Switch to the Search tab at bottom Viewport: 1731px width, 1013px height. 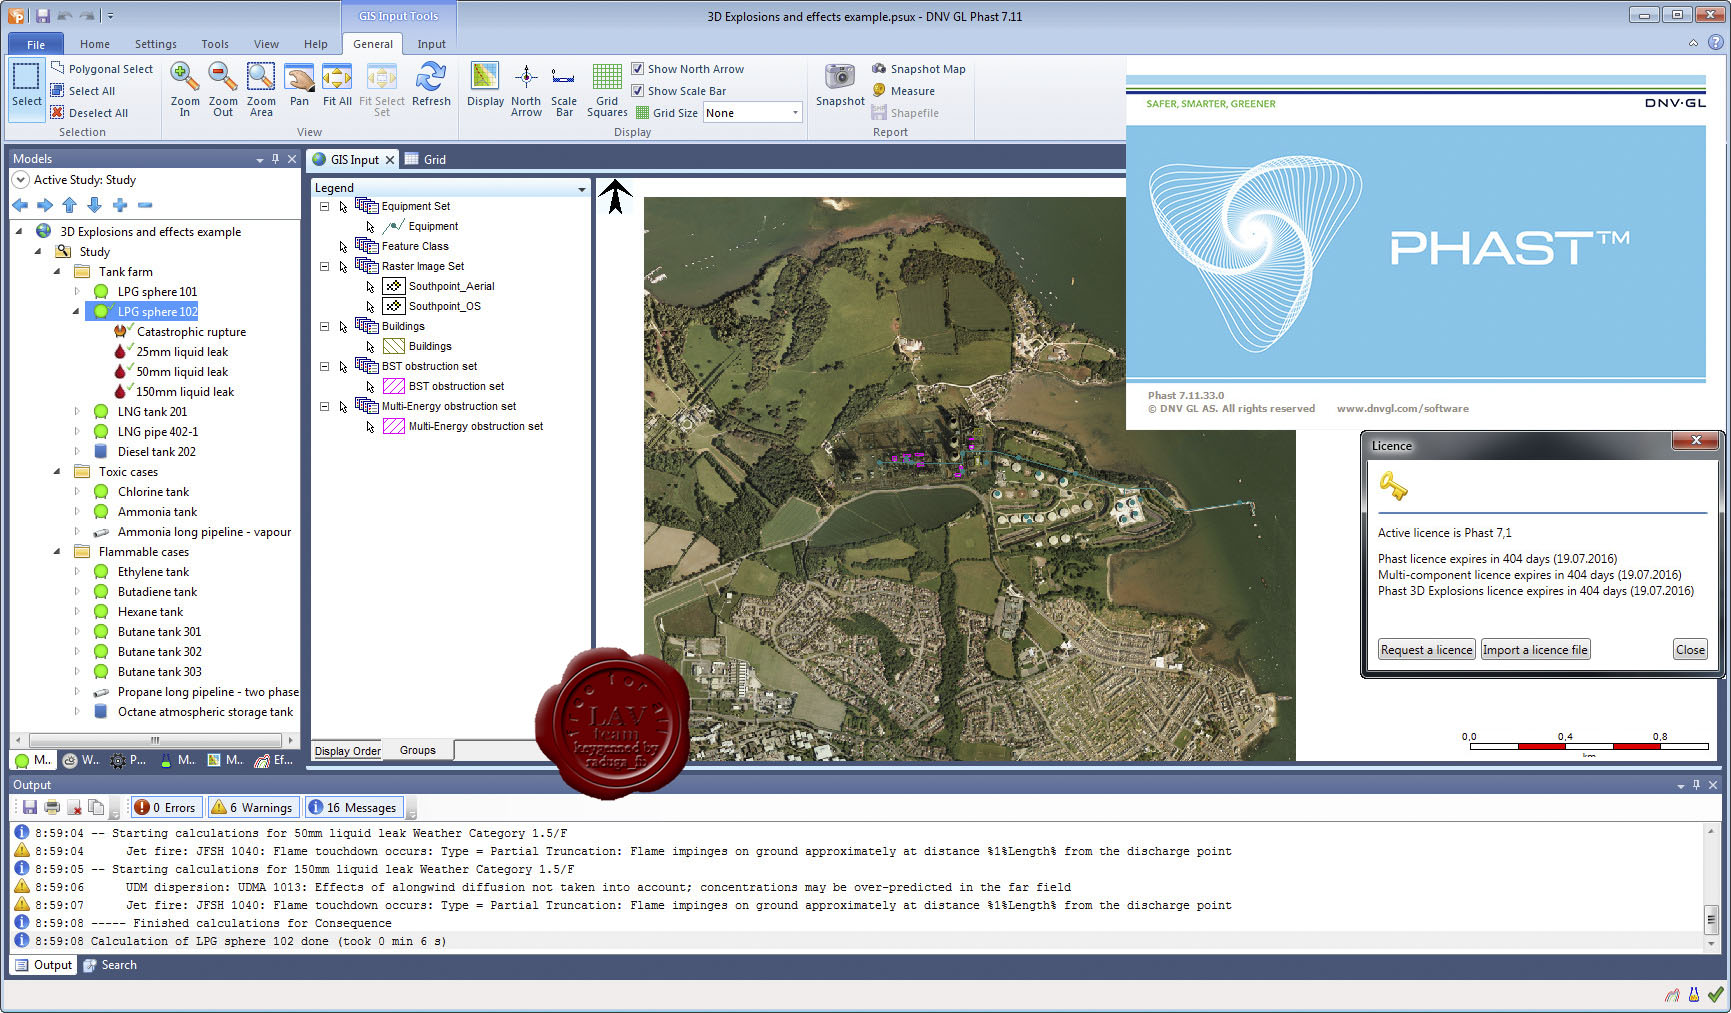click(110, 965)
